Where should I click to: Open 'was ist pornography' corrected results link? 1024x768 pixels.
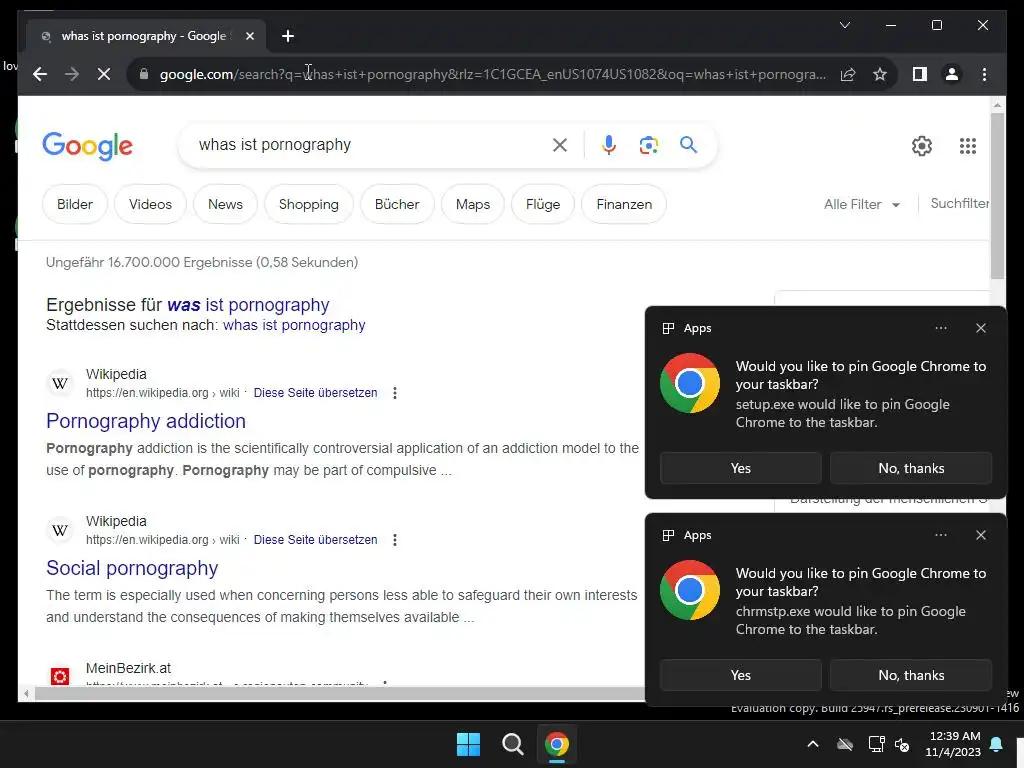coord(248,305)
